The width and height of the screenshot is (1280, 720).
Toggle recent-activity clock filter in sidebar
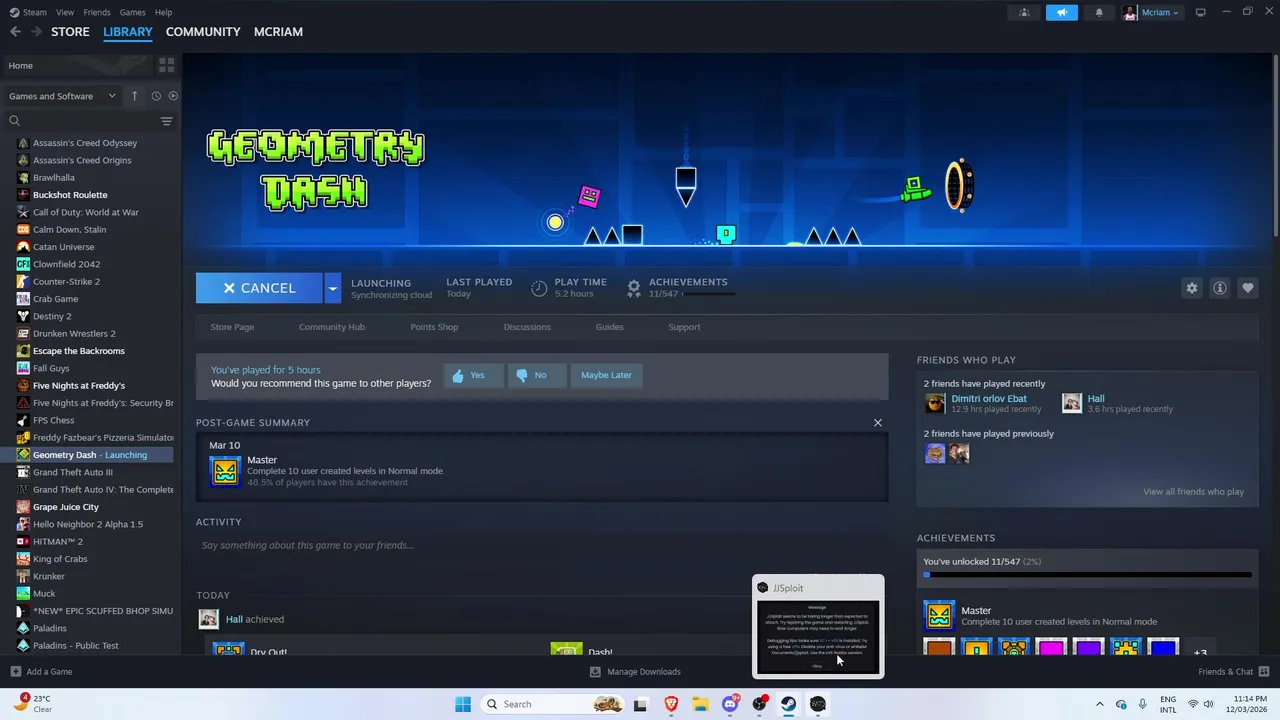coord(156,96)
